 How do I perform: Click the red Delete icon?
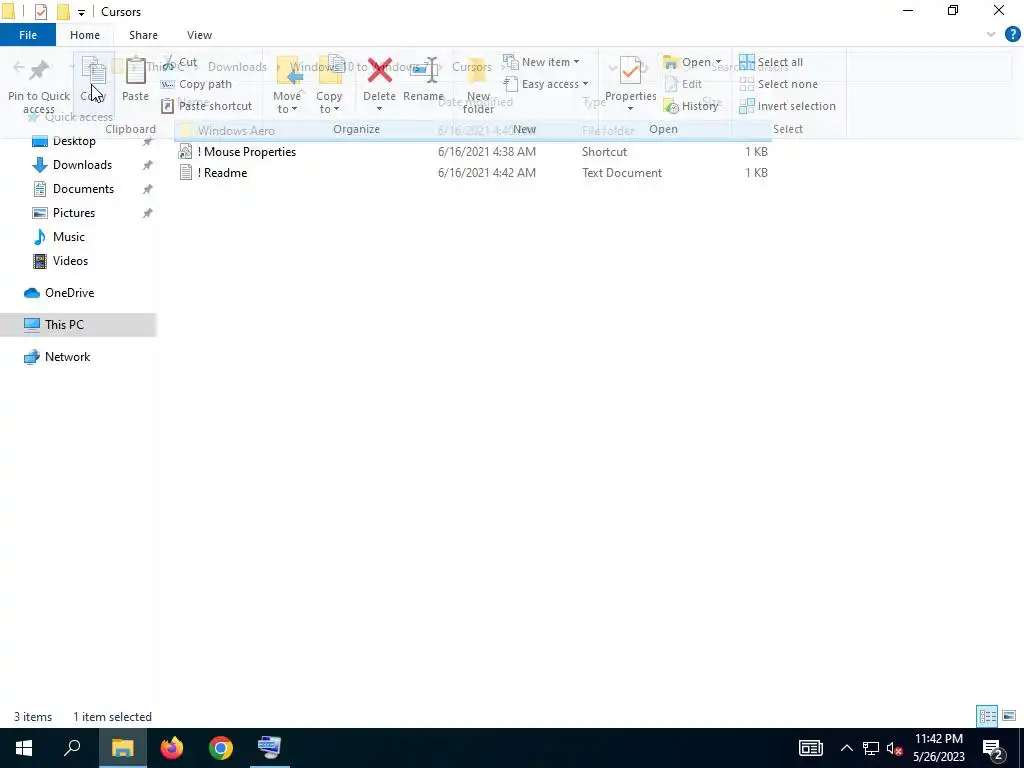(x=379, y=70)
